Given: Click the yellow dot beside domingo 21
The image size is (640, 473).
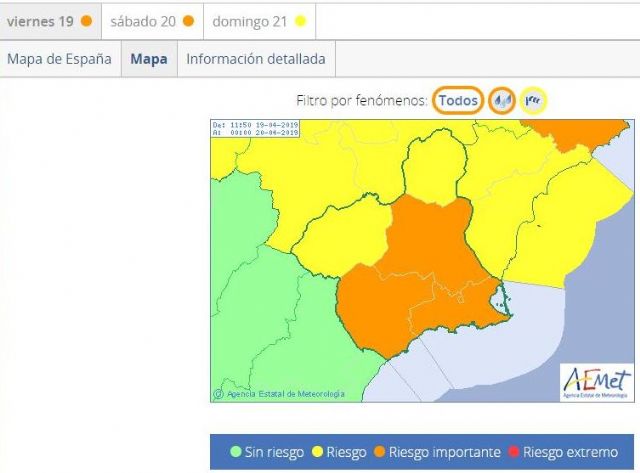Looking at the screenshot, I should (x=300, y=21).
